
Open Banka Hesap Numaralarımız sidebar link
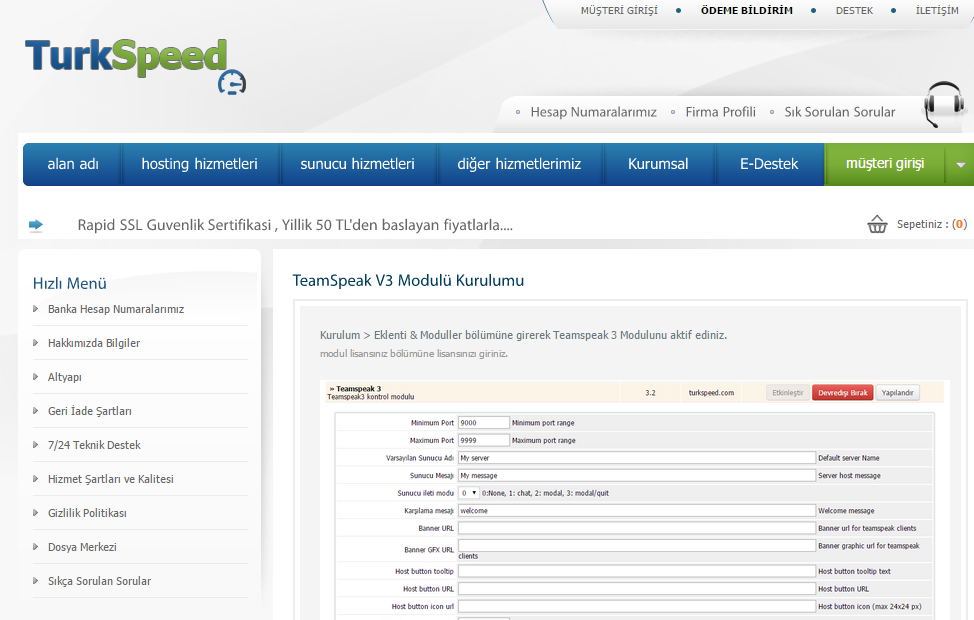pos(116,309)
